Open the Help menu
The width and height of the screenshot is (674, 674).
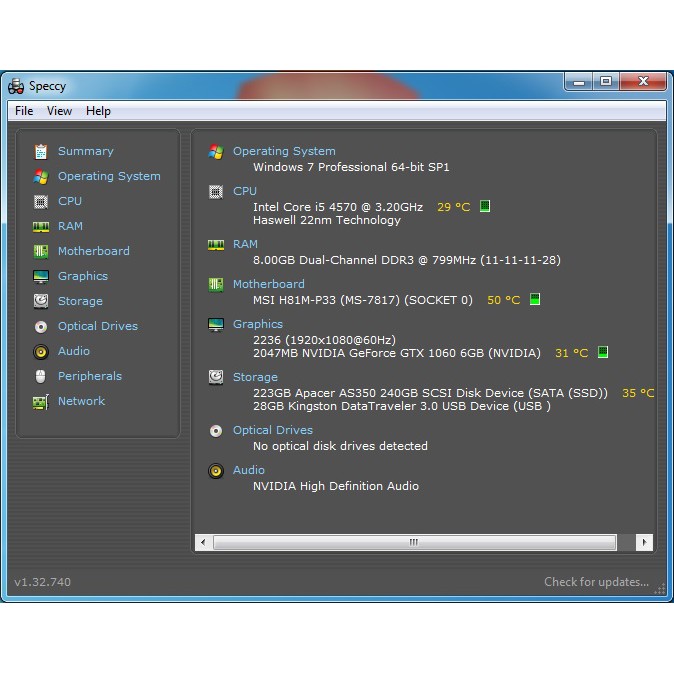(x=98, y=111)
